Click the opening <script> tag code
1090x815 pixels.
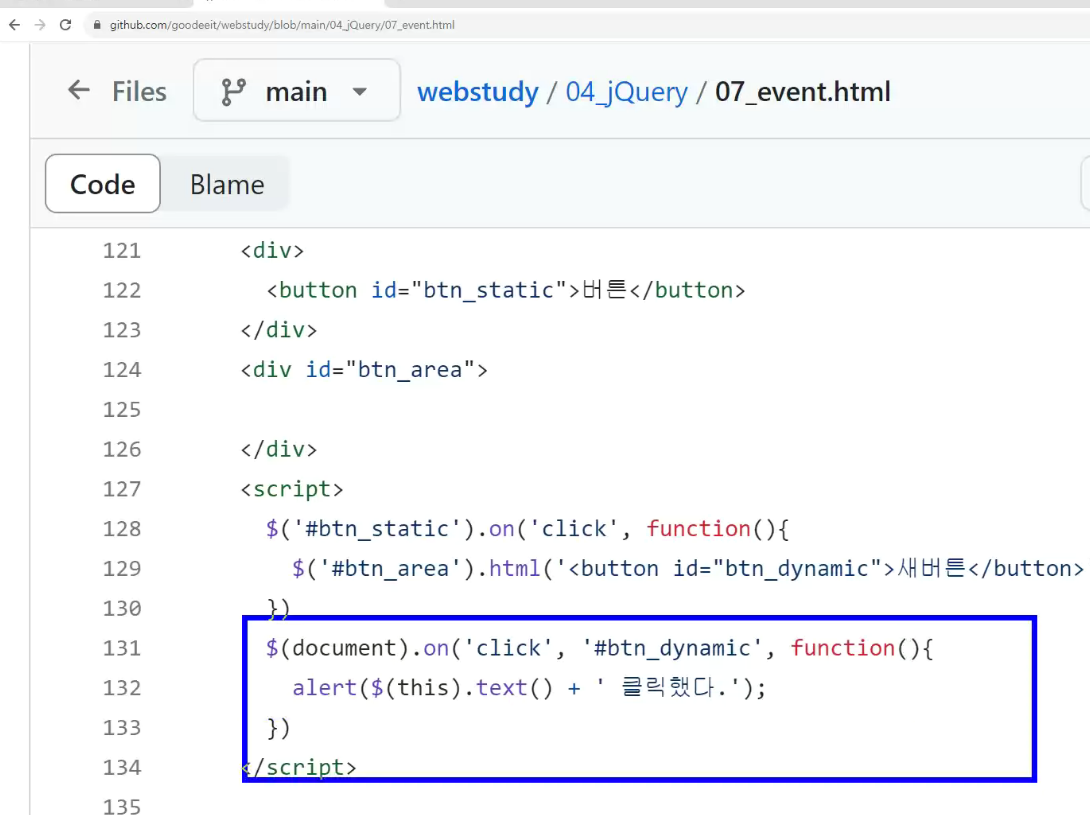click(292, 489)
